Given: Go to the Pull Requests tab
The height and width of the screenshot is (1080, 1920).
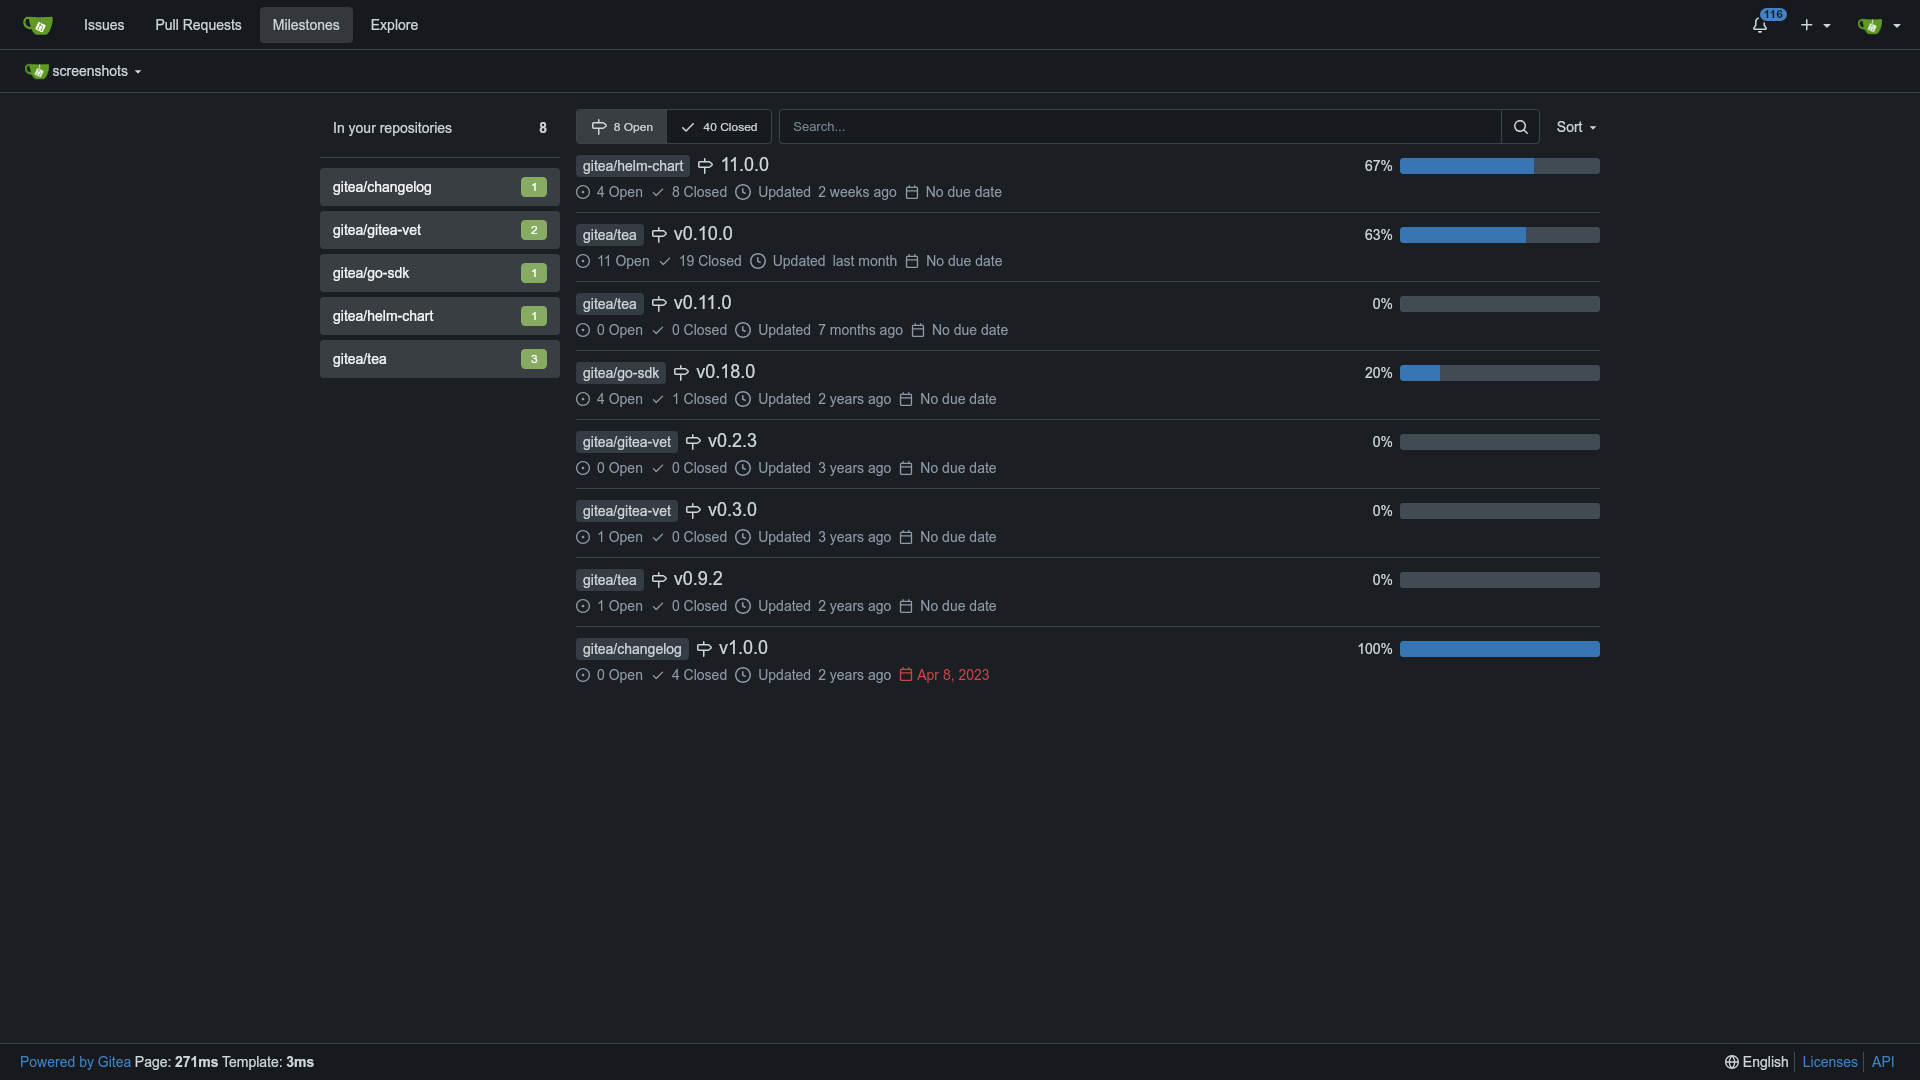Looking at the screenshot, I should click(198, 25).
